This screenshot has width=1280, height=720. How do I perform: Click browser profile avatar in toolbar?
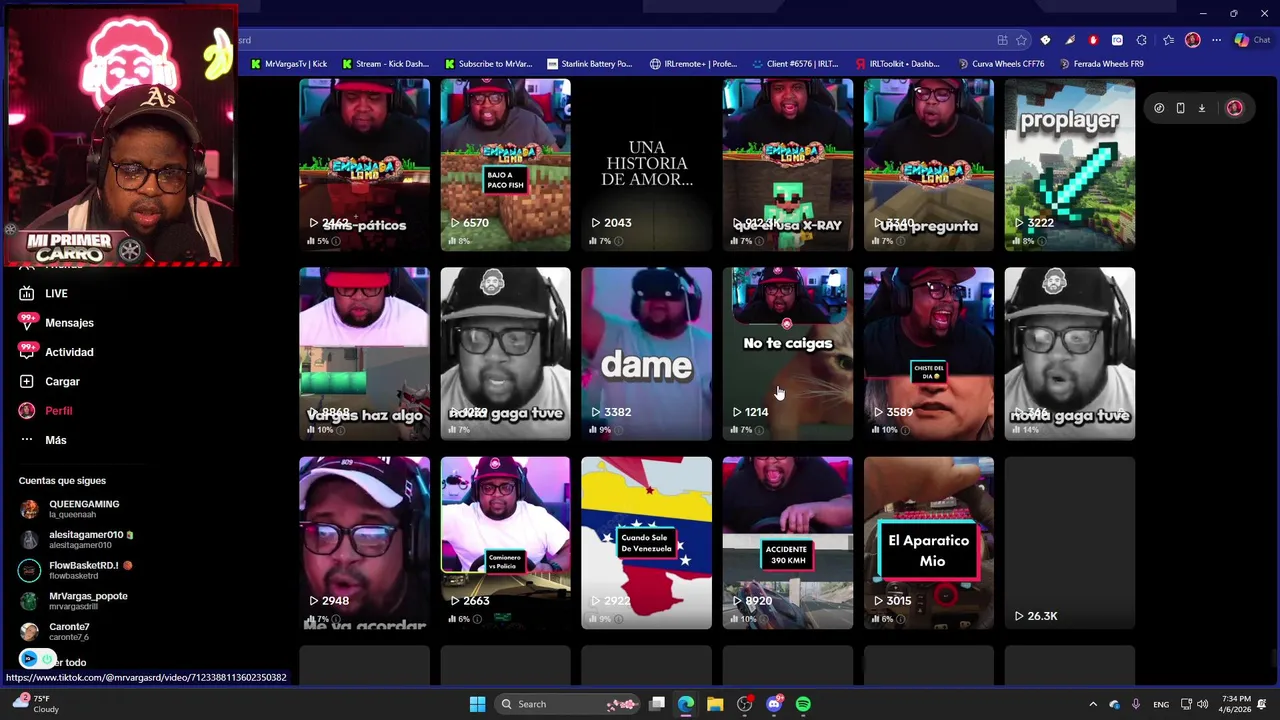point(1192,40)
